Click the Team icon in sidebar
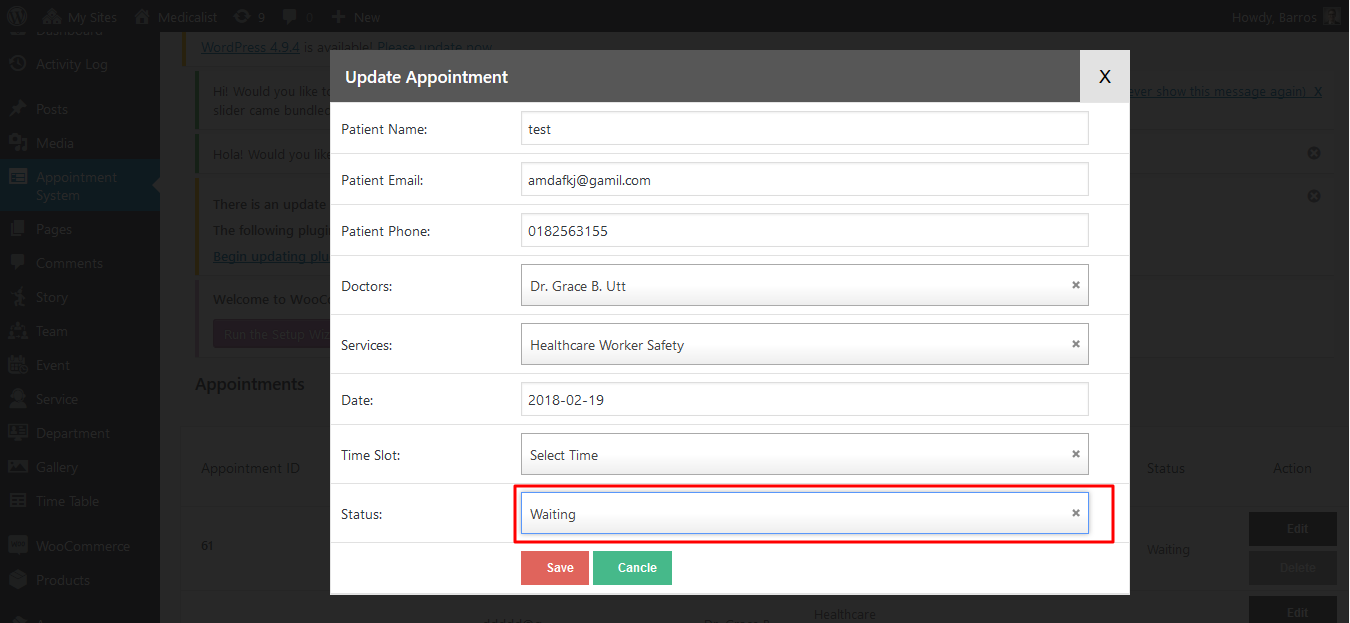This screenshot has width=1350, height=623. [18, 331]
